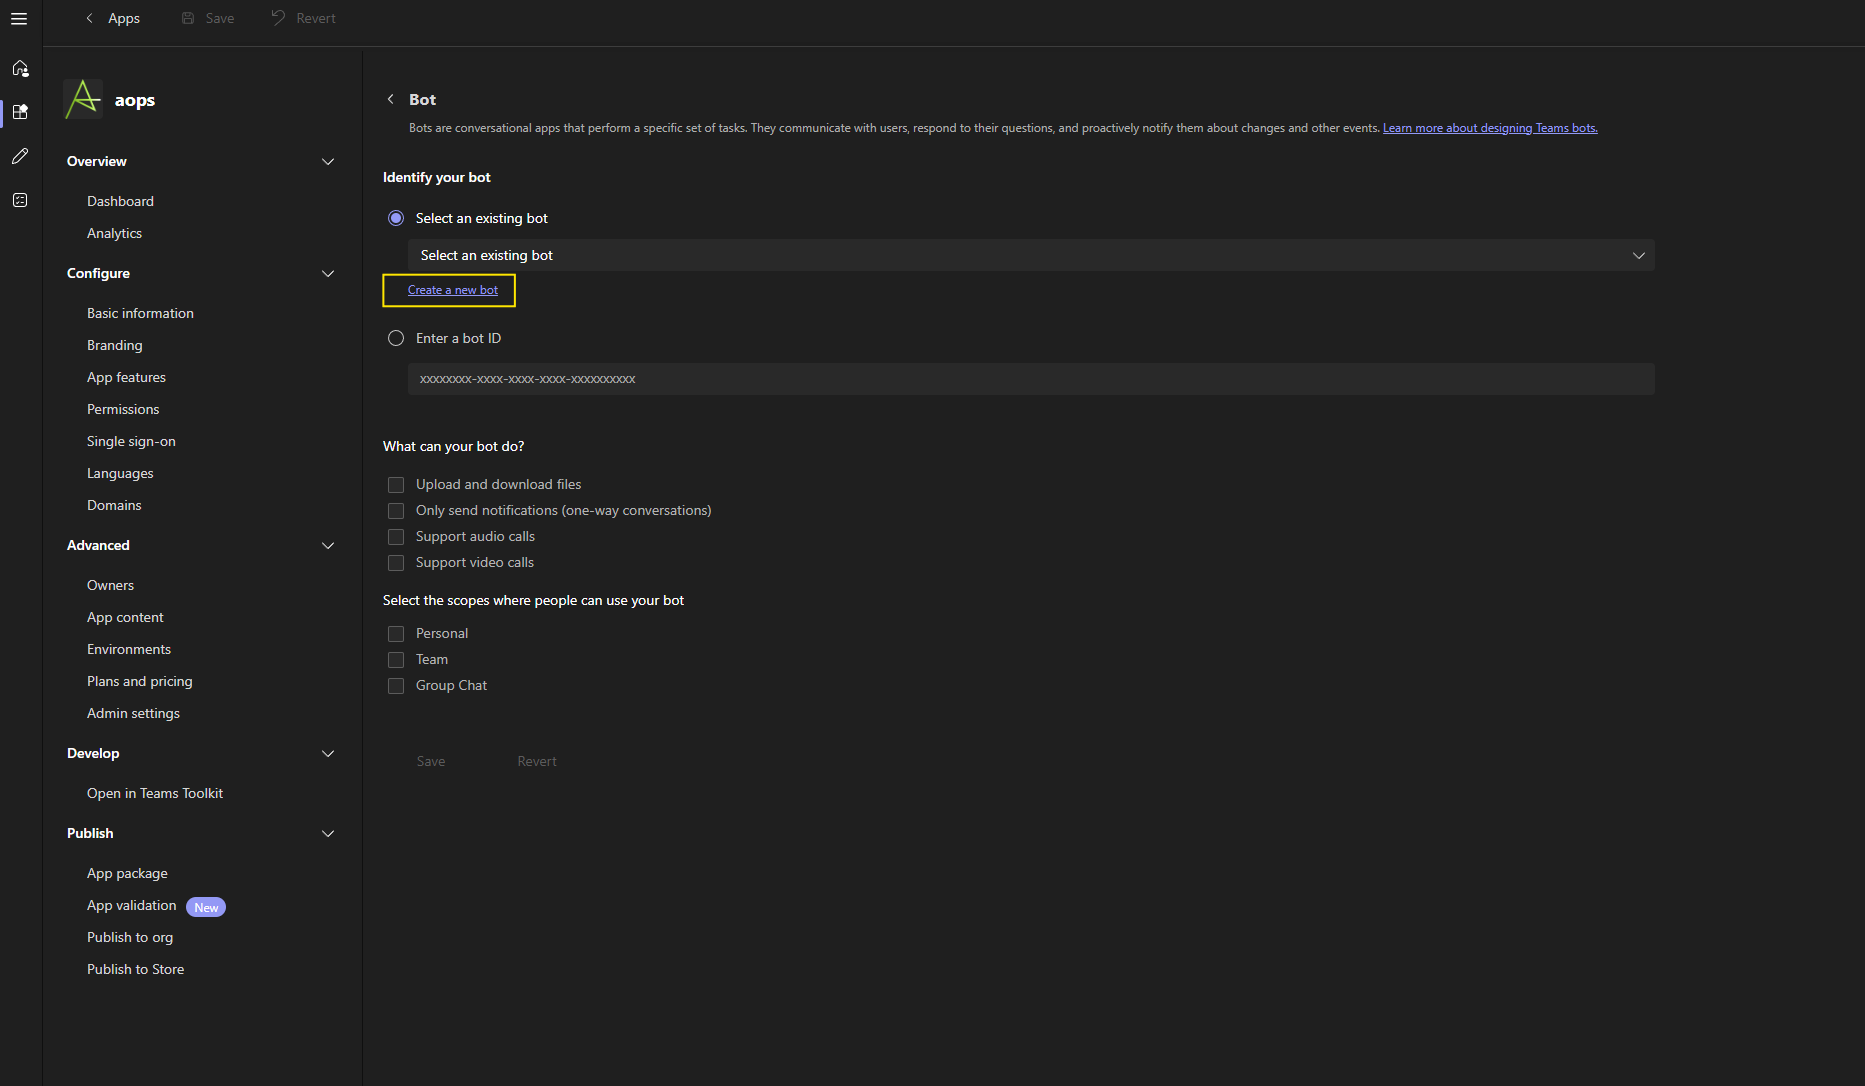Select Open in Teams Toolkit
Image resolution: width=1865 pixels, height=1086 pixels.
coord(155,793)
